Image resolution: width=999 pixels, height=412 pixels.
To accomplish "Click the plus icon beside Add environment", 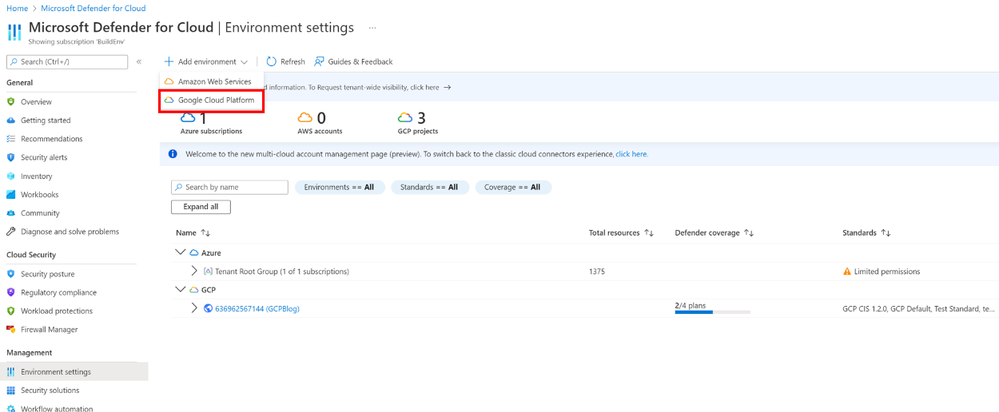I will click(x=169, y=62).
